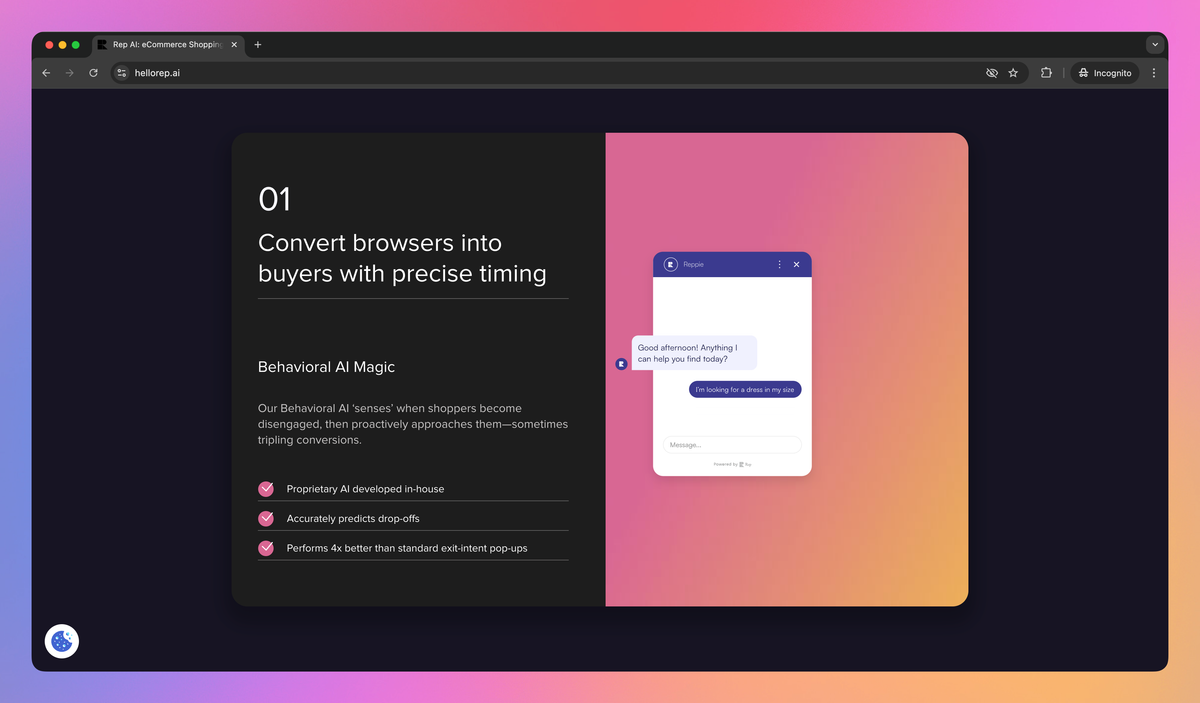Click 'Proprietary AI developed in-house' text
Viewport: 1200px width, 703px height.
tap(365, 489)
